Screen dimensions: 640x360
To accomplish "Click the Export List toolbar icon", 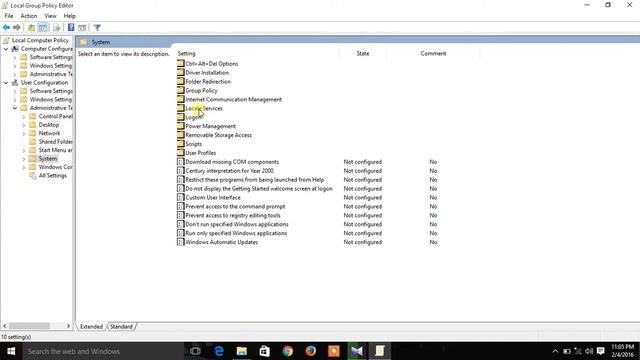I will click(57, 27).
